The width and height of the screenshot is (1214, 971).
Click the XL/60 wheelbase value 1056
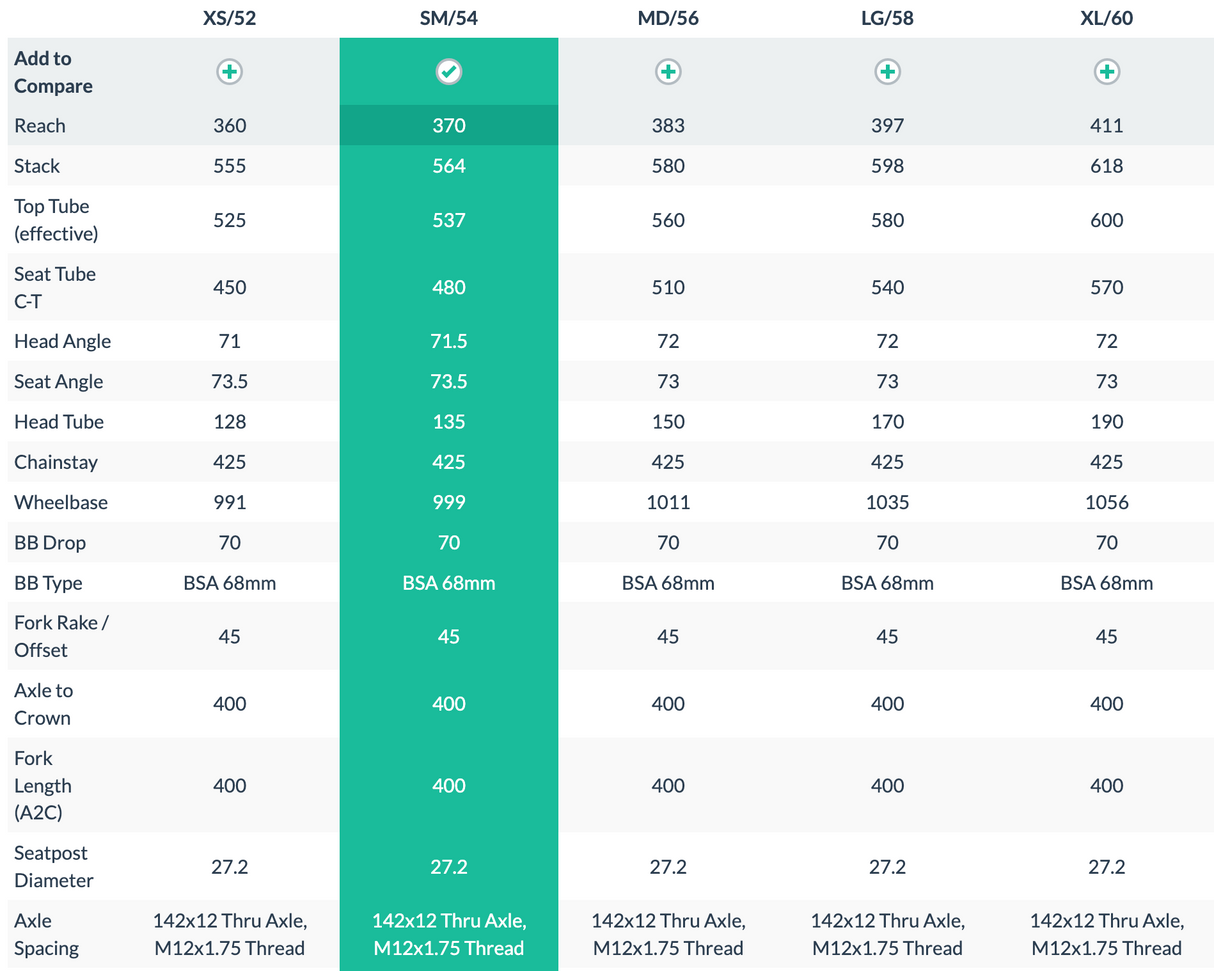1106,502
